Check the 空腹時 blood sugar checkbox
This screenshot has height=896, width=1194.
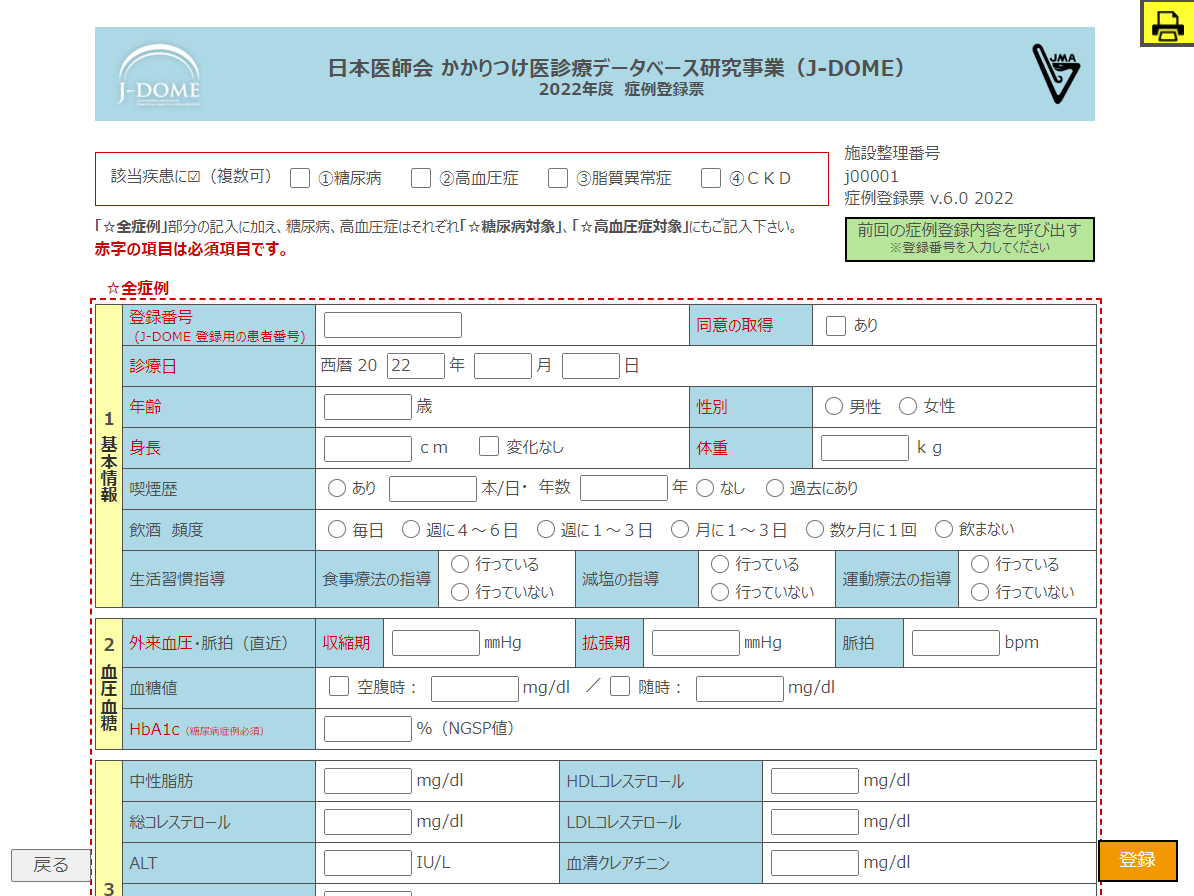[339, 687]
